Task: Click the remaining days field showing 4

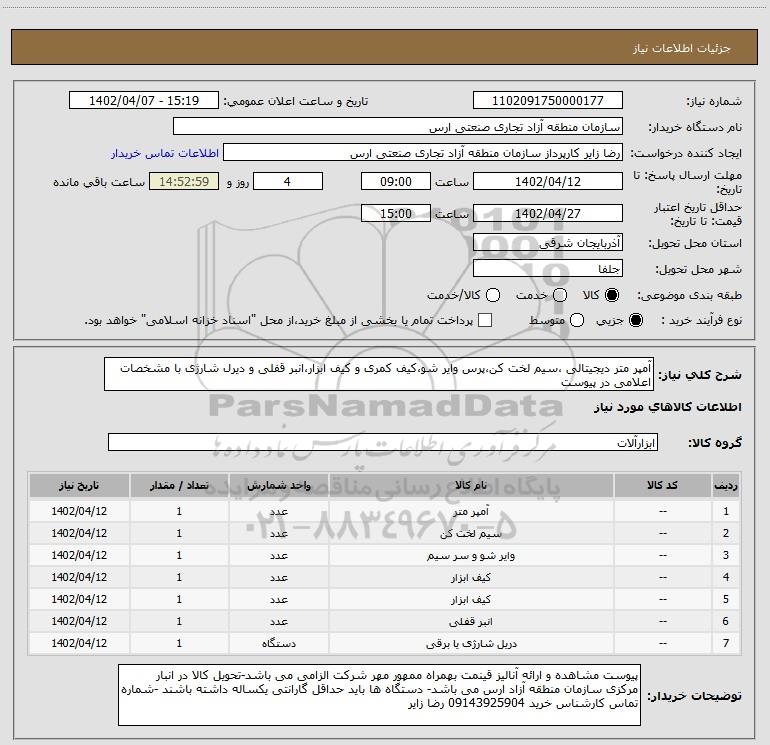Action: (288, 181)
